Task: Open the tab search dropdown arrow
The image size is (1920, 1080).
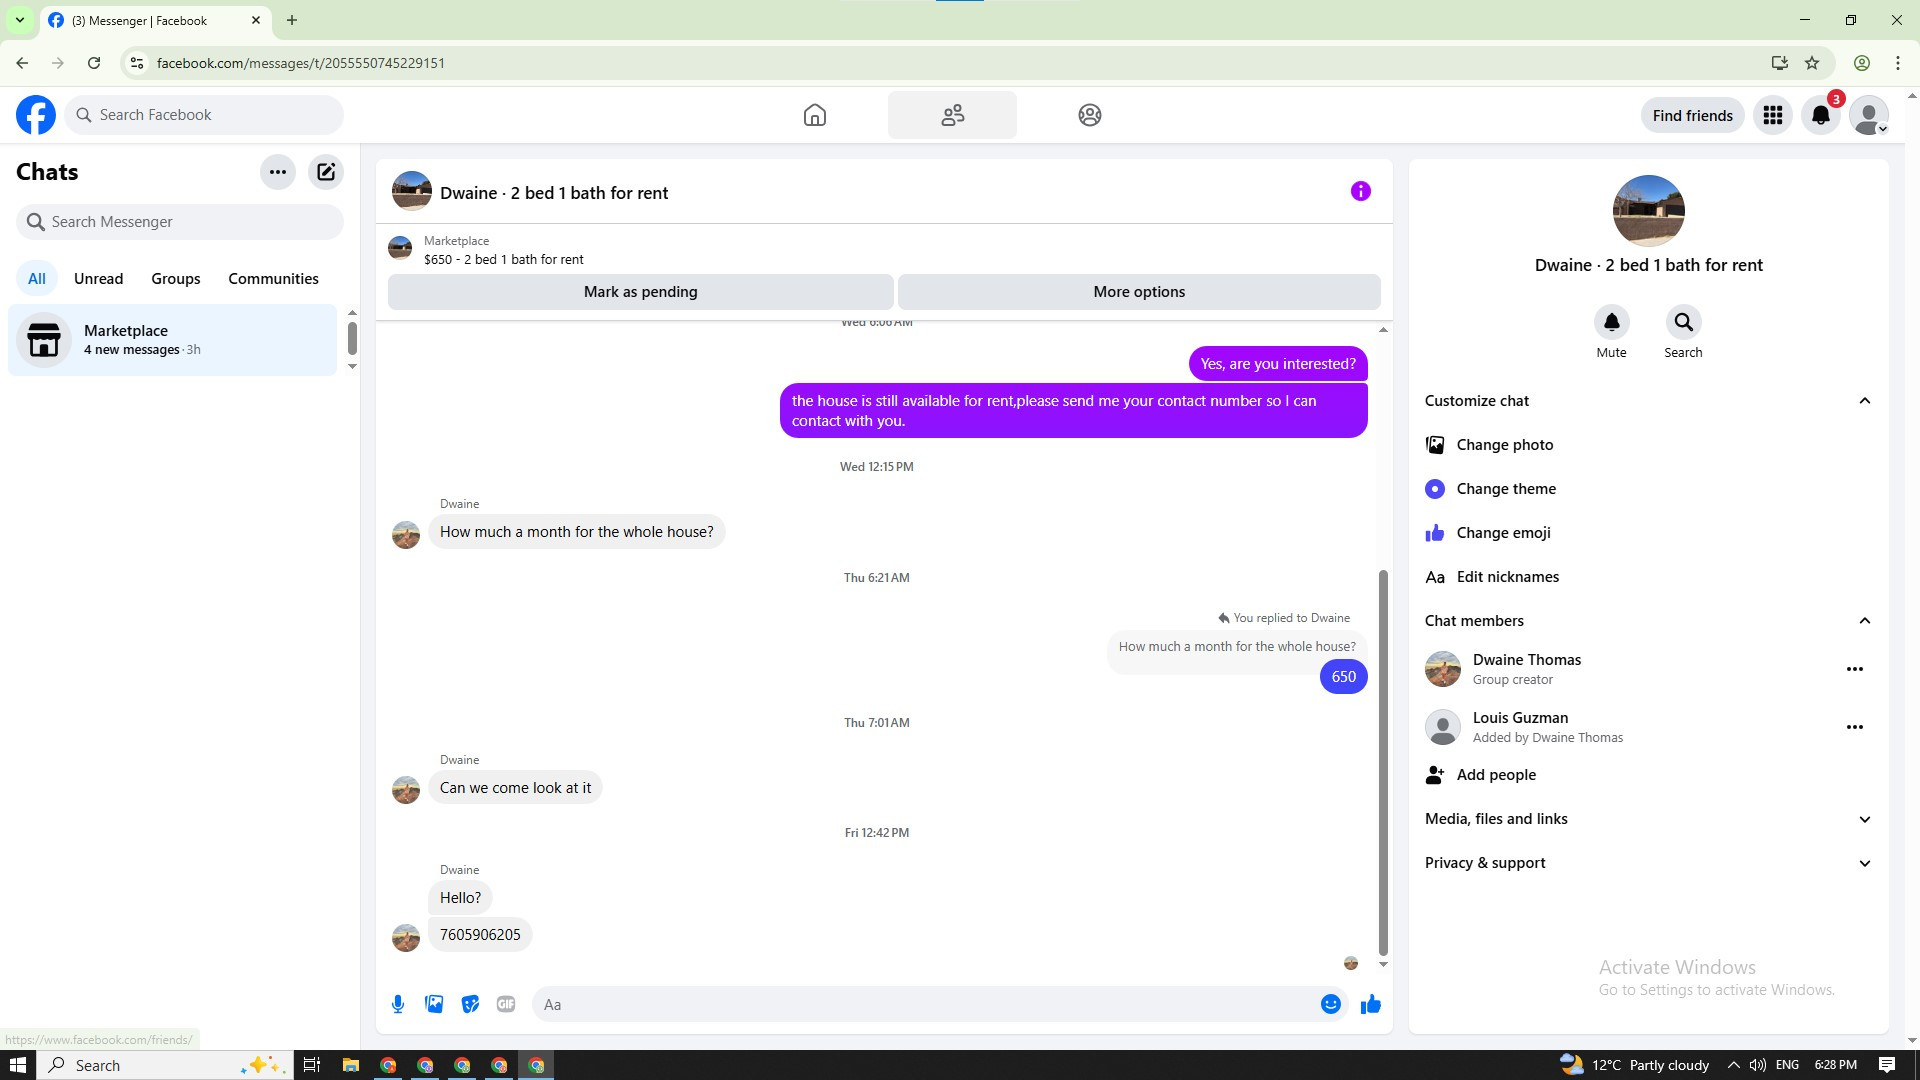Action: click(x=19, y=20)
